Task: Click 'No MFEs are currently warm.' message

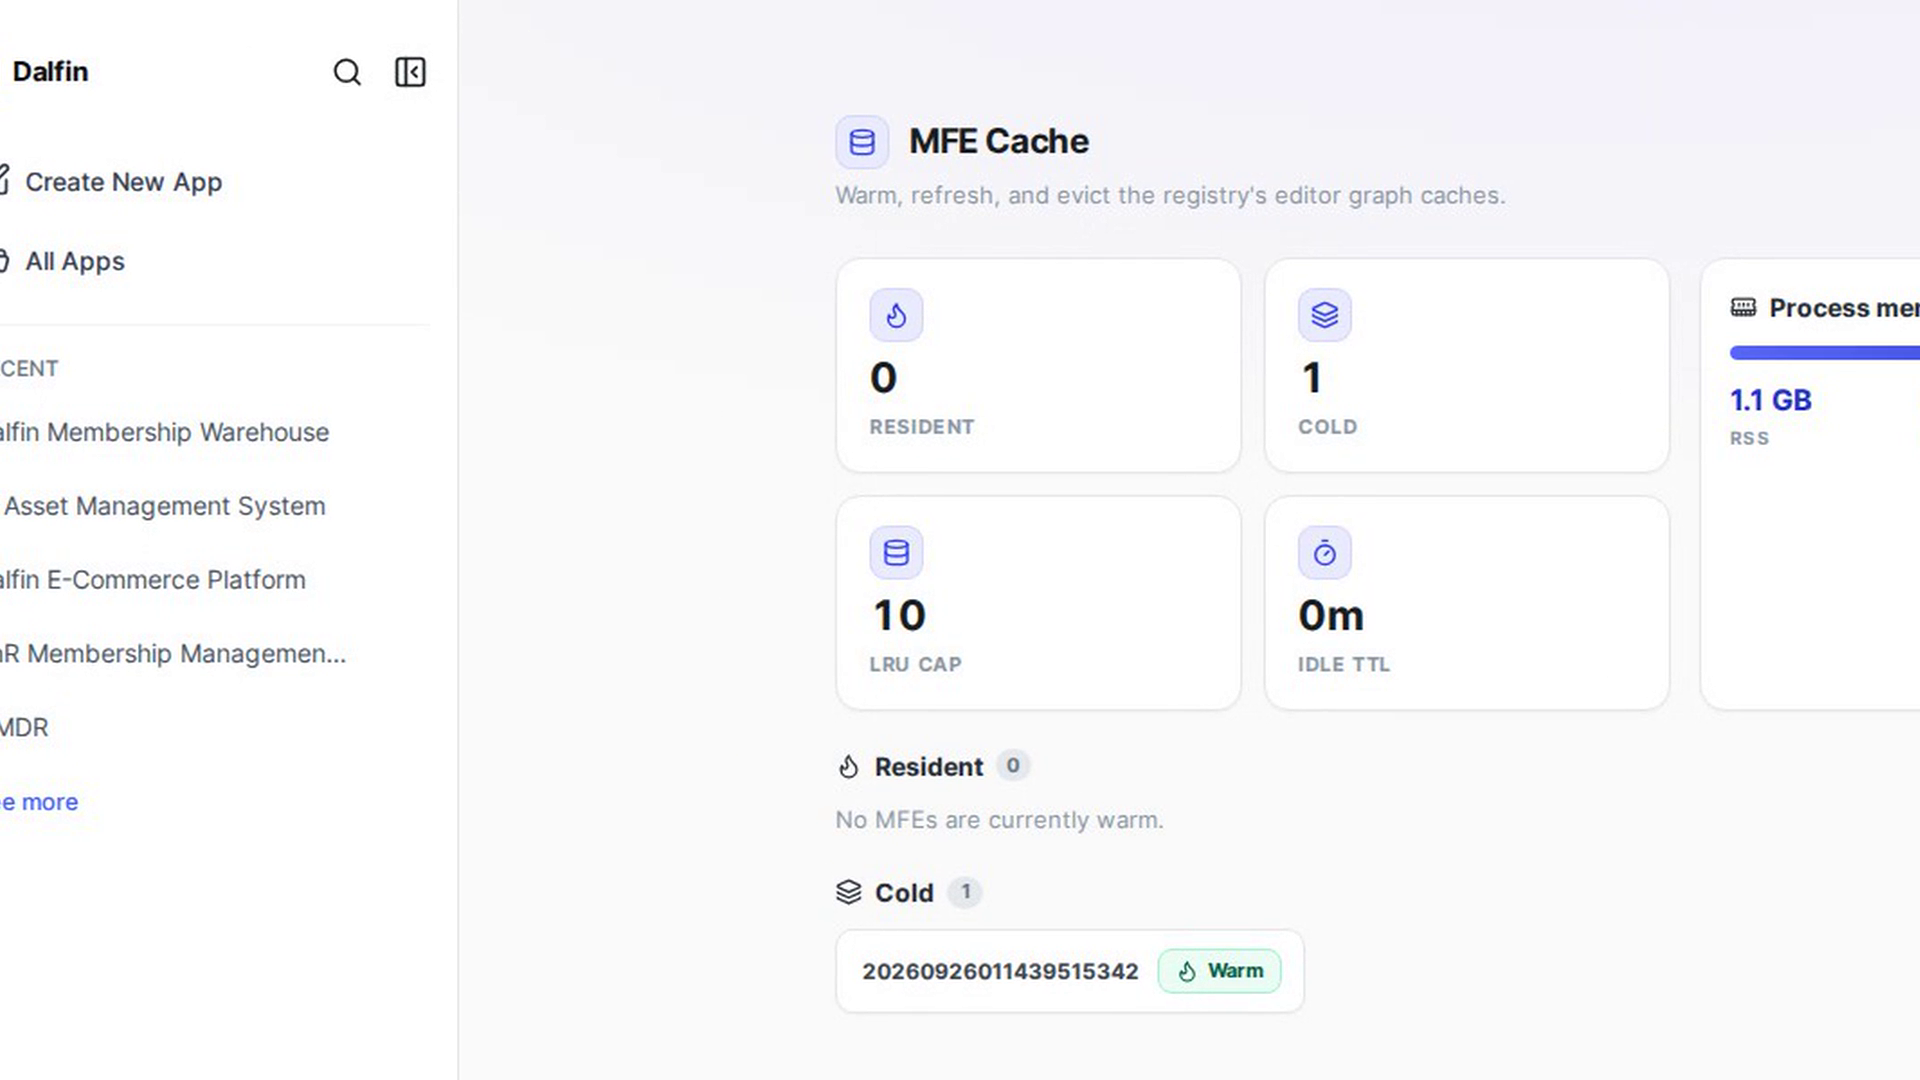Action: click(999, 820)
